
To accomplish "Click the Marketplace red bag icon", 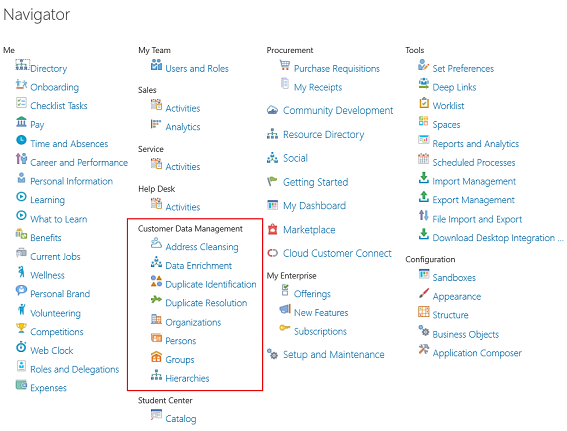I will click(x=272, y=229).
